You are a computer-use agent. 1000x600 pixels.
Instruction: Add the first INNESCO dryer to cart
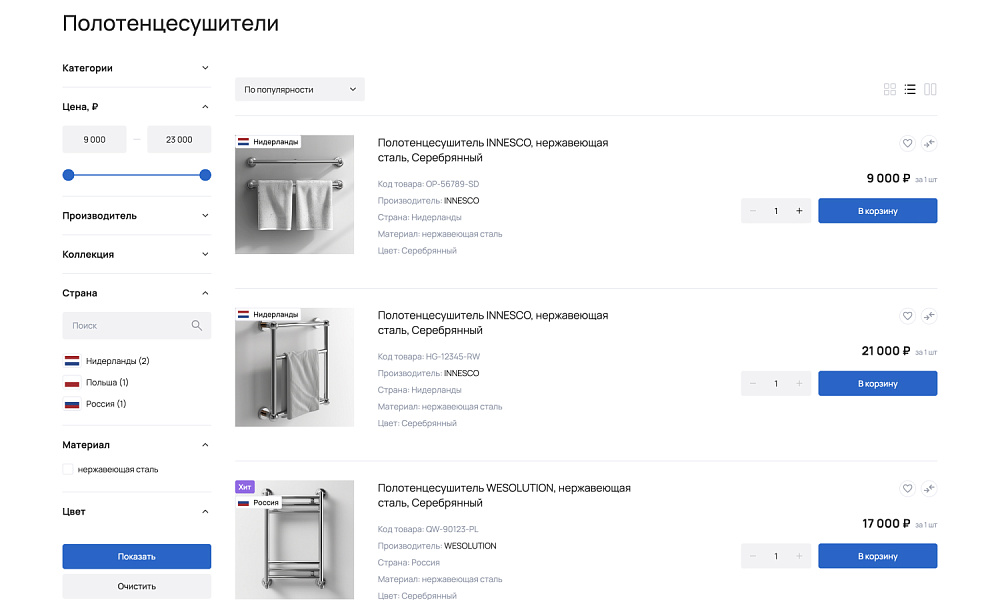pyautogui.click(x=877, y=210)
